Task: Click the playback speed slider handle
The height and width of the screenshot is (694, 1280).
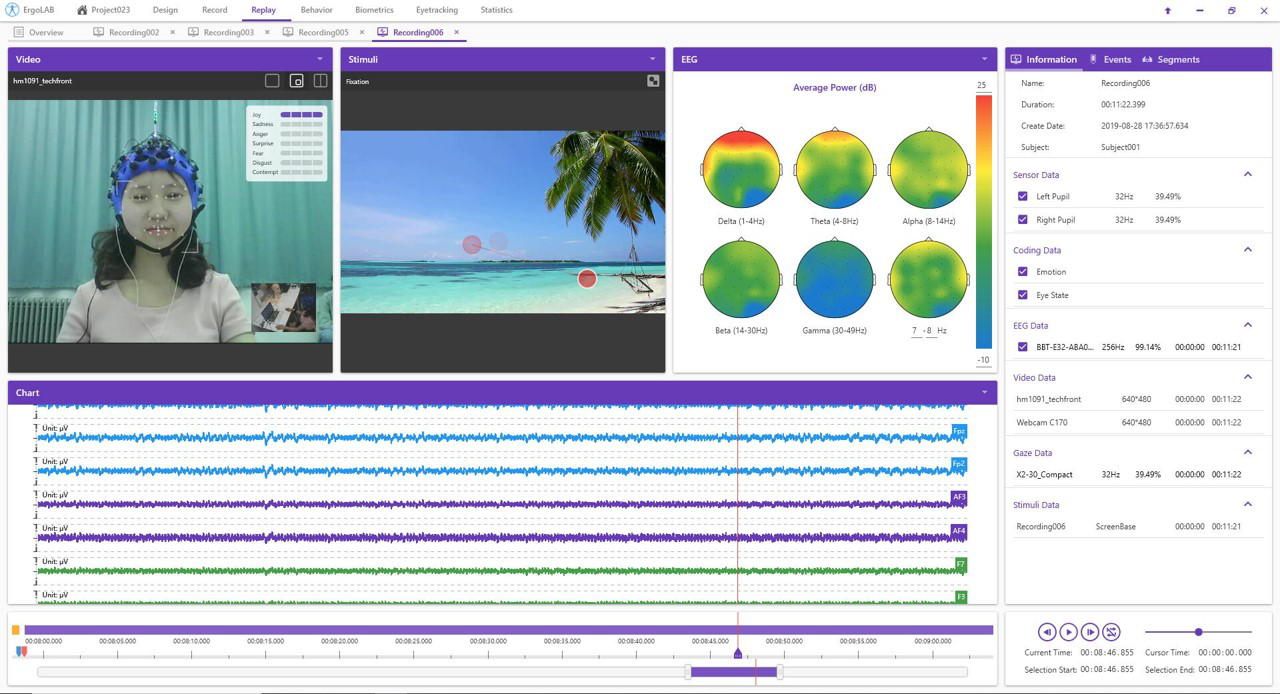Action: (x=1198, y=632)
